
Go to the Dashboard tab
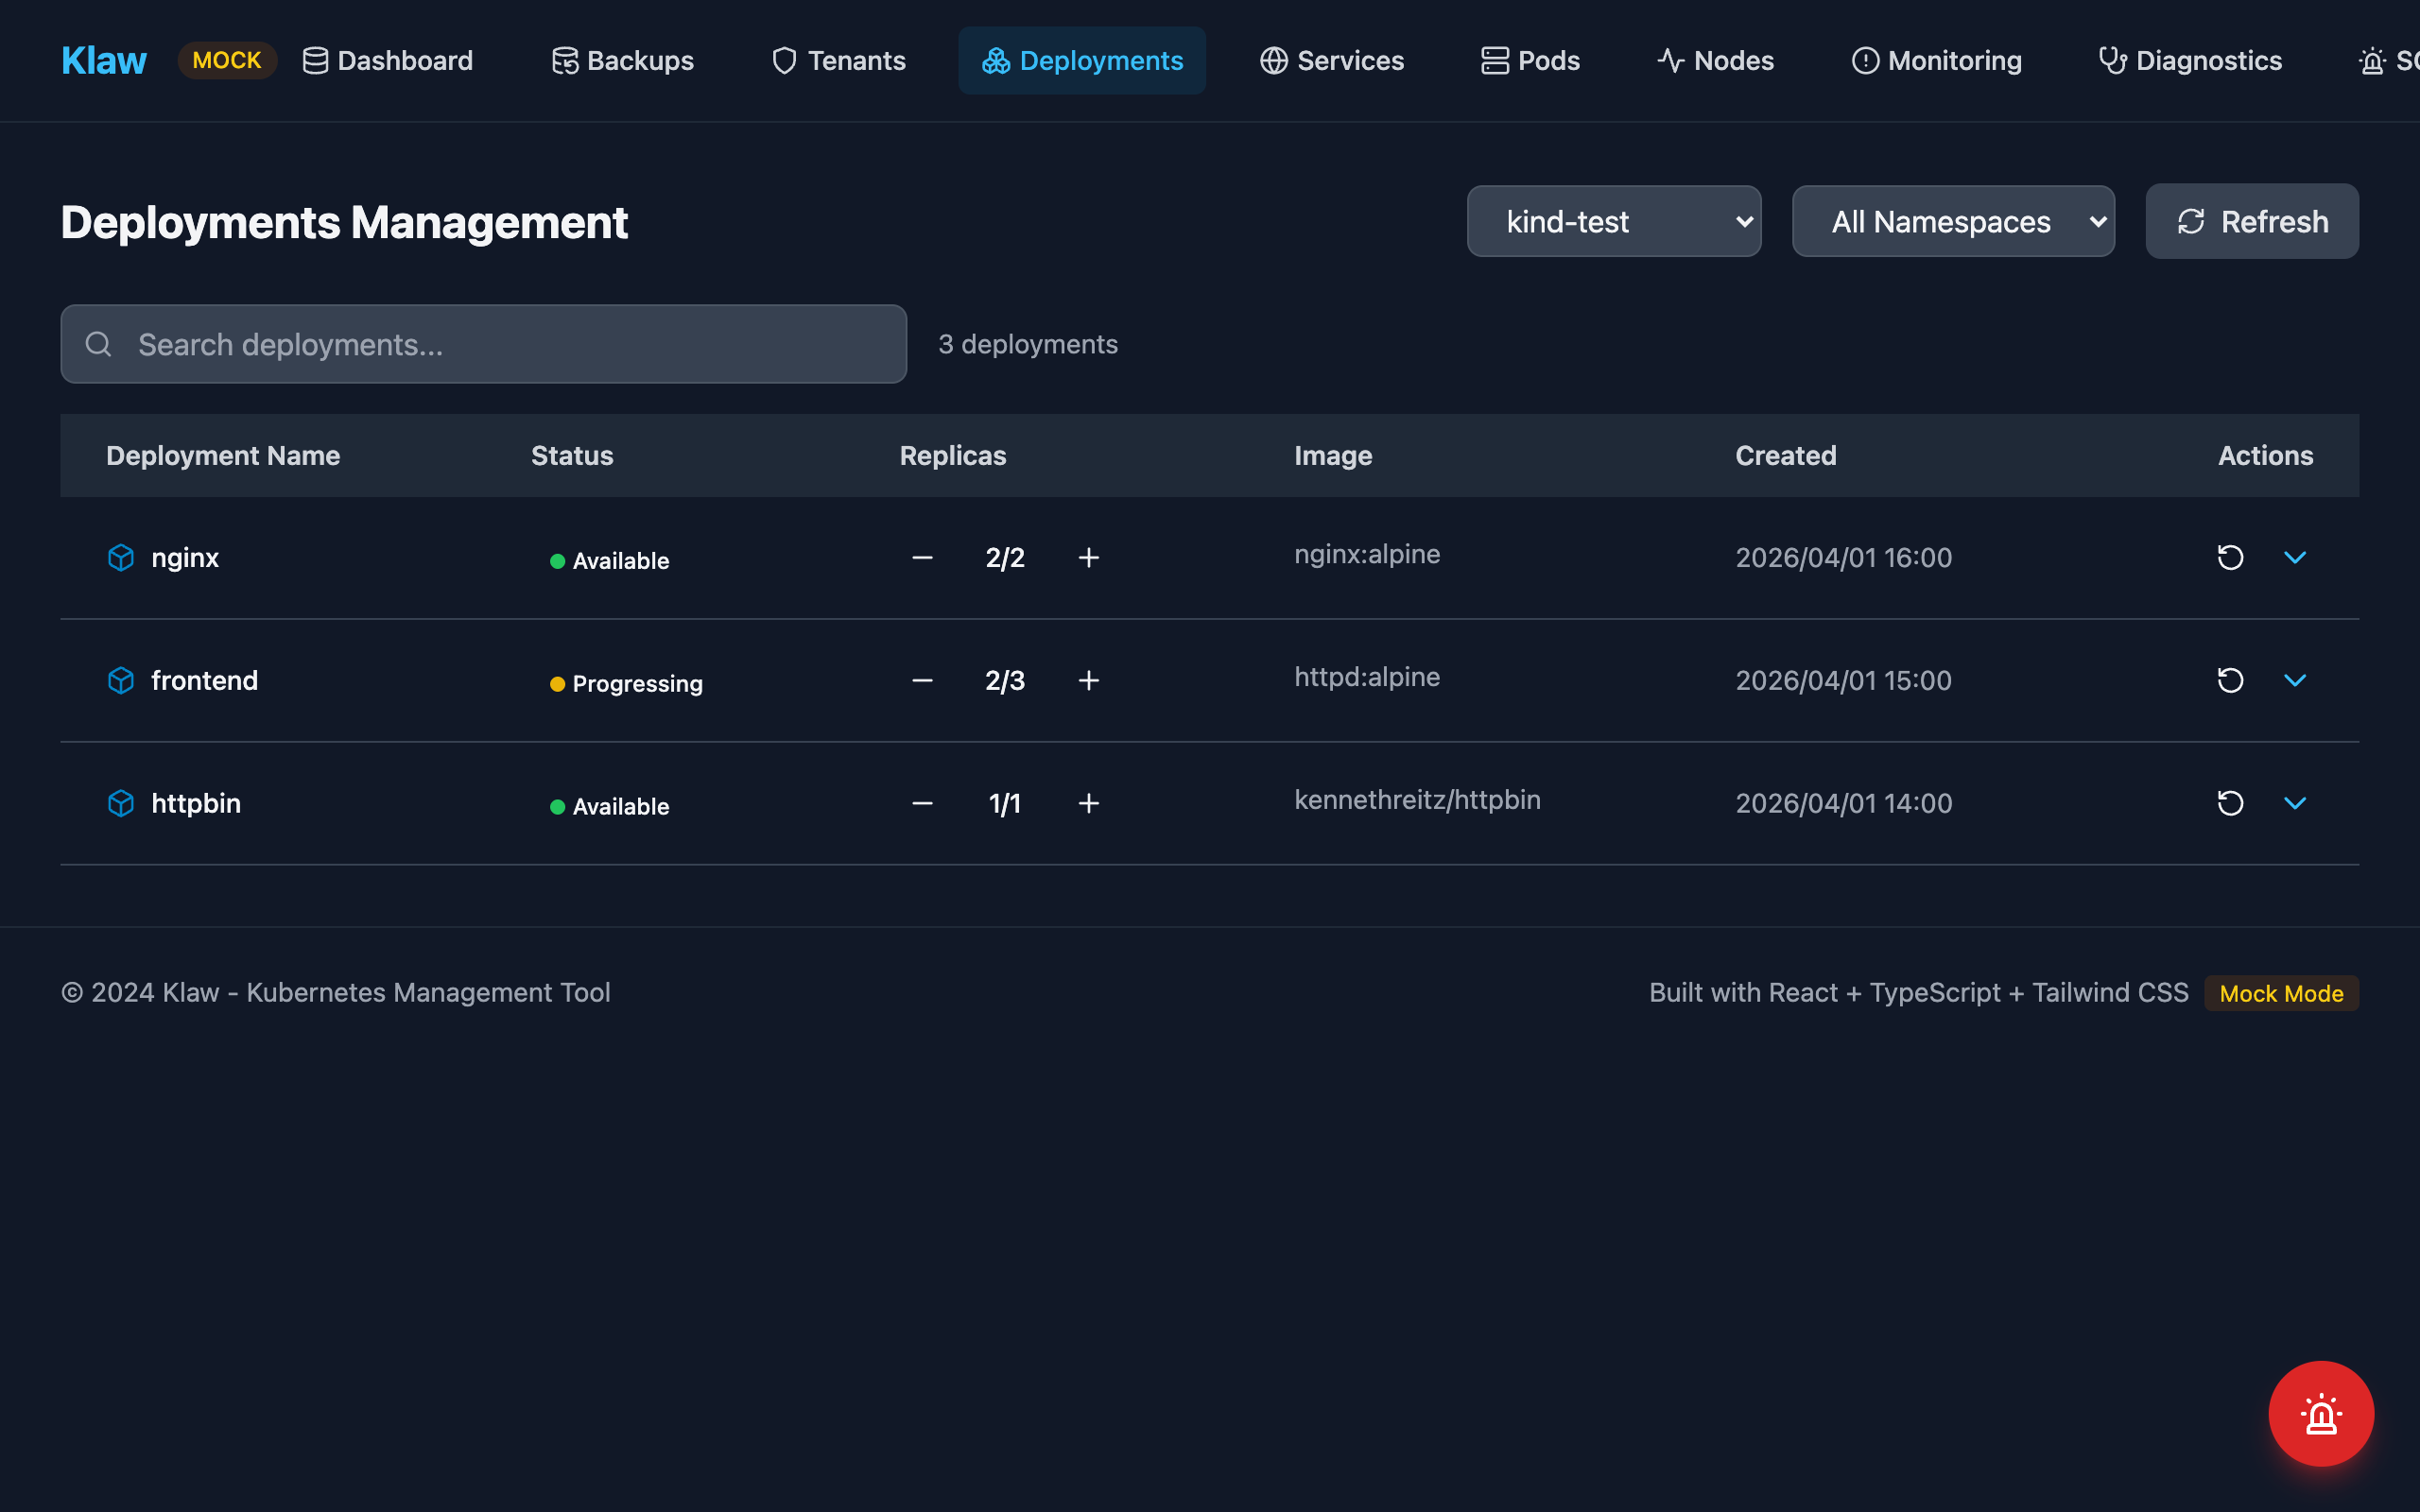pos(387,61)
